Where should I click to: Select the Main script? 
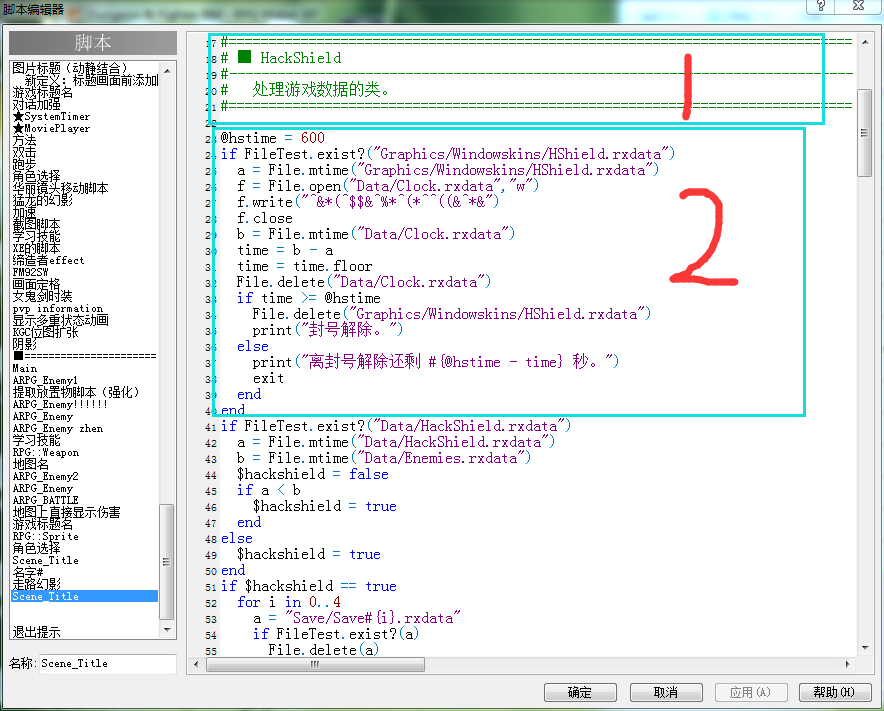(25, 368)
